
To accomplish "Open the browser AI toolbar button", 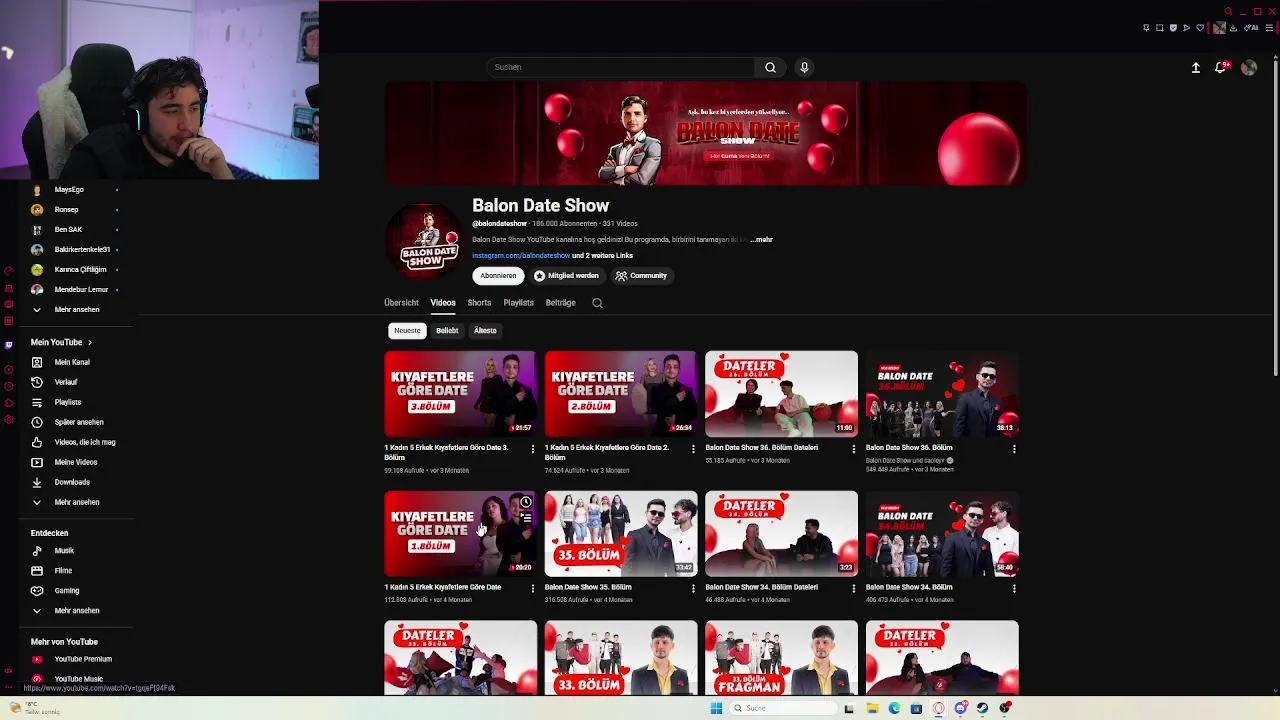I will click(x=1252, y=28).
